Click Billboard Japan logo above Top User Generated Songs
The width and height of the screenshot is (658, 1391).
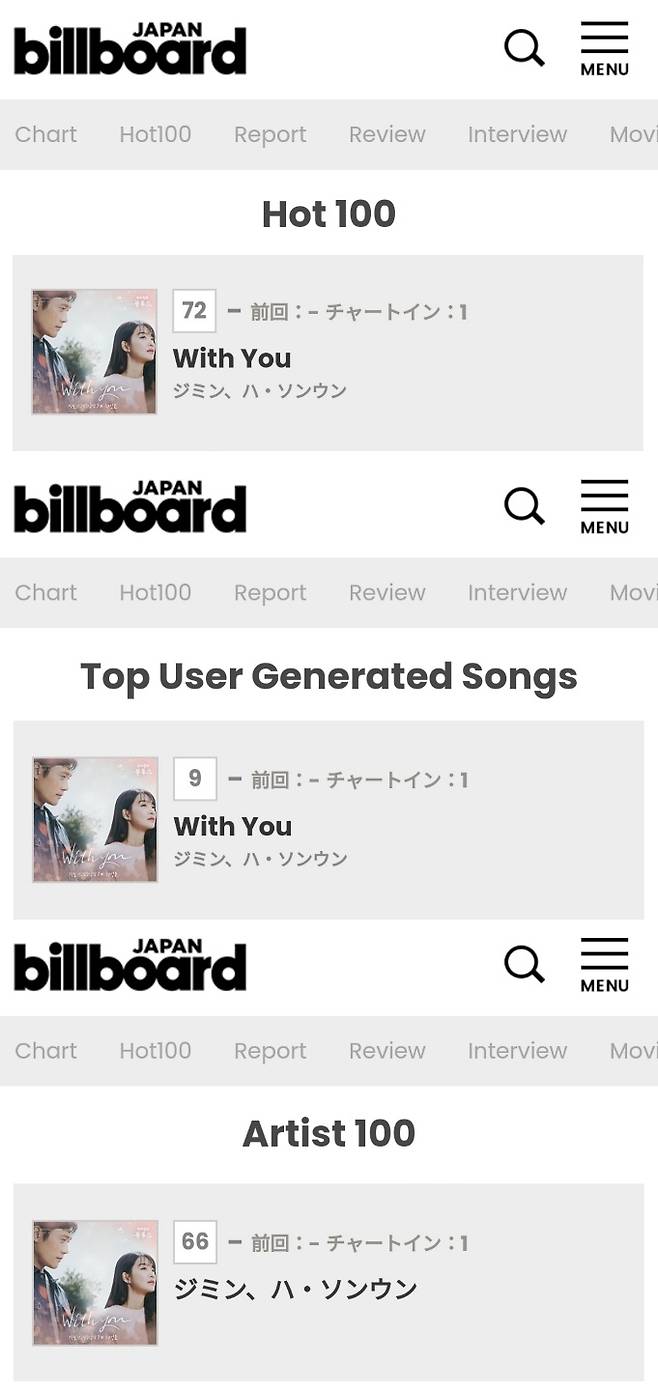[130, 507]
